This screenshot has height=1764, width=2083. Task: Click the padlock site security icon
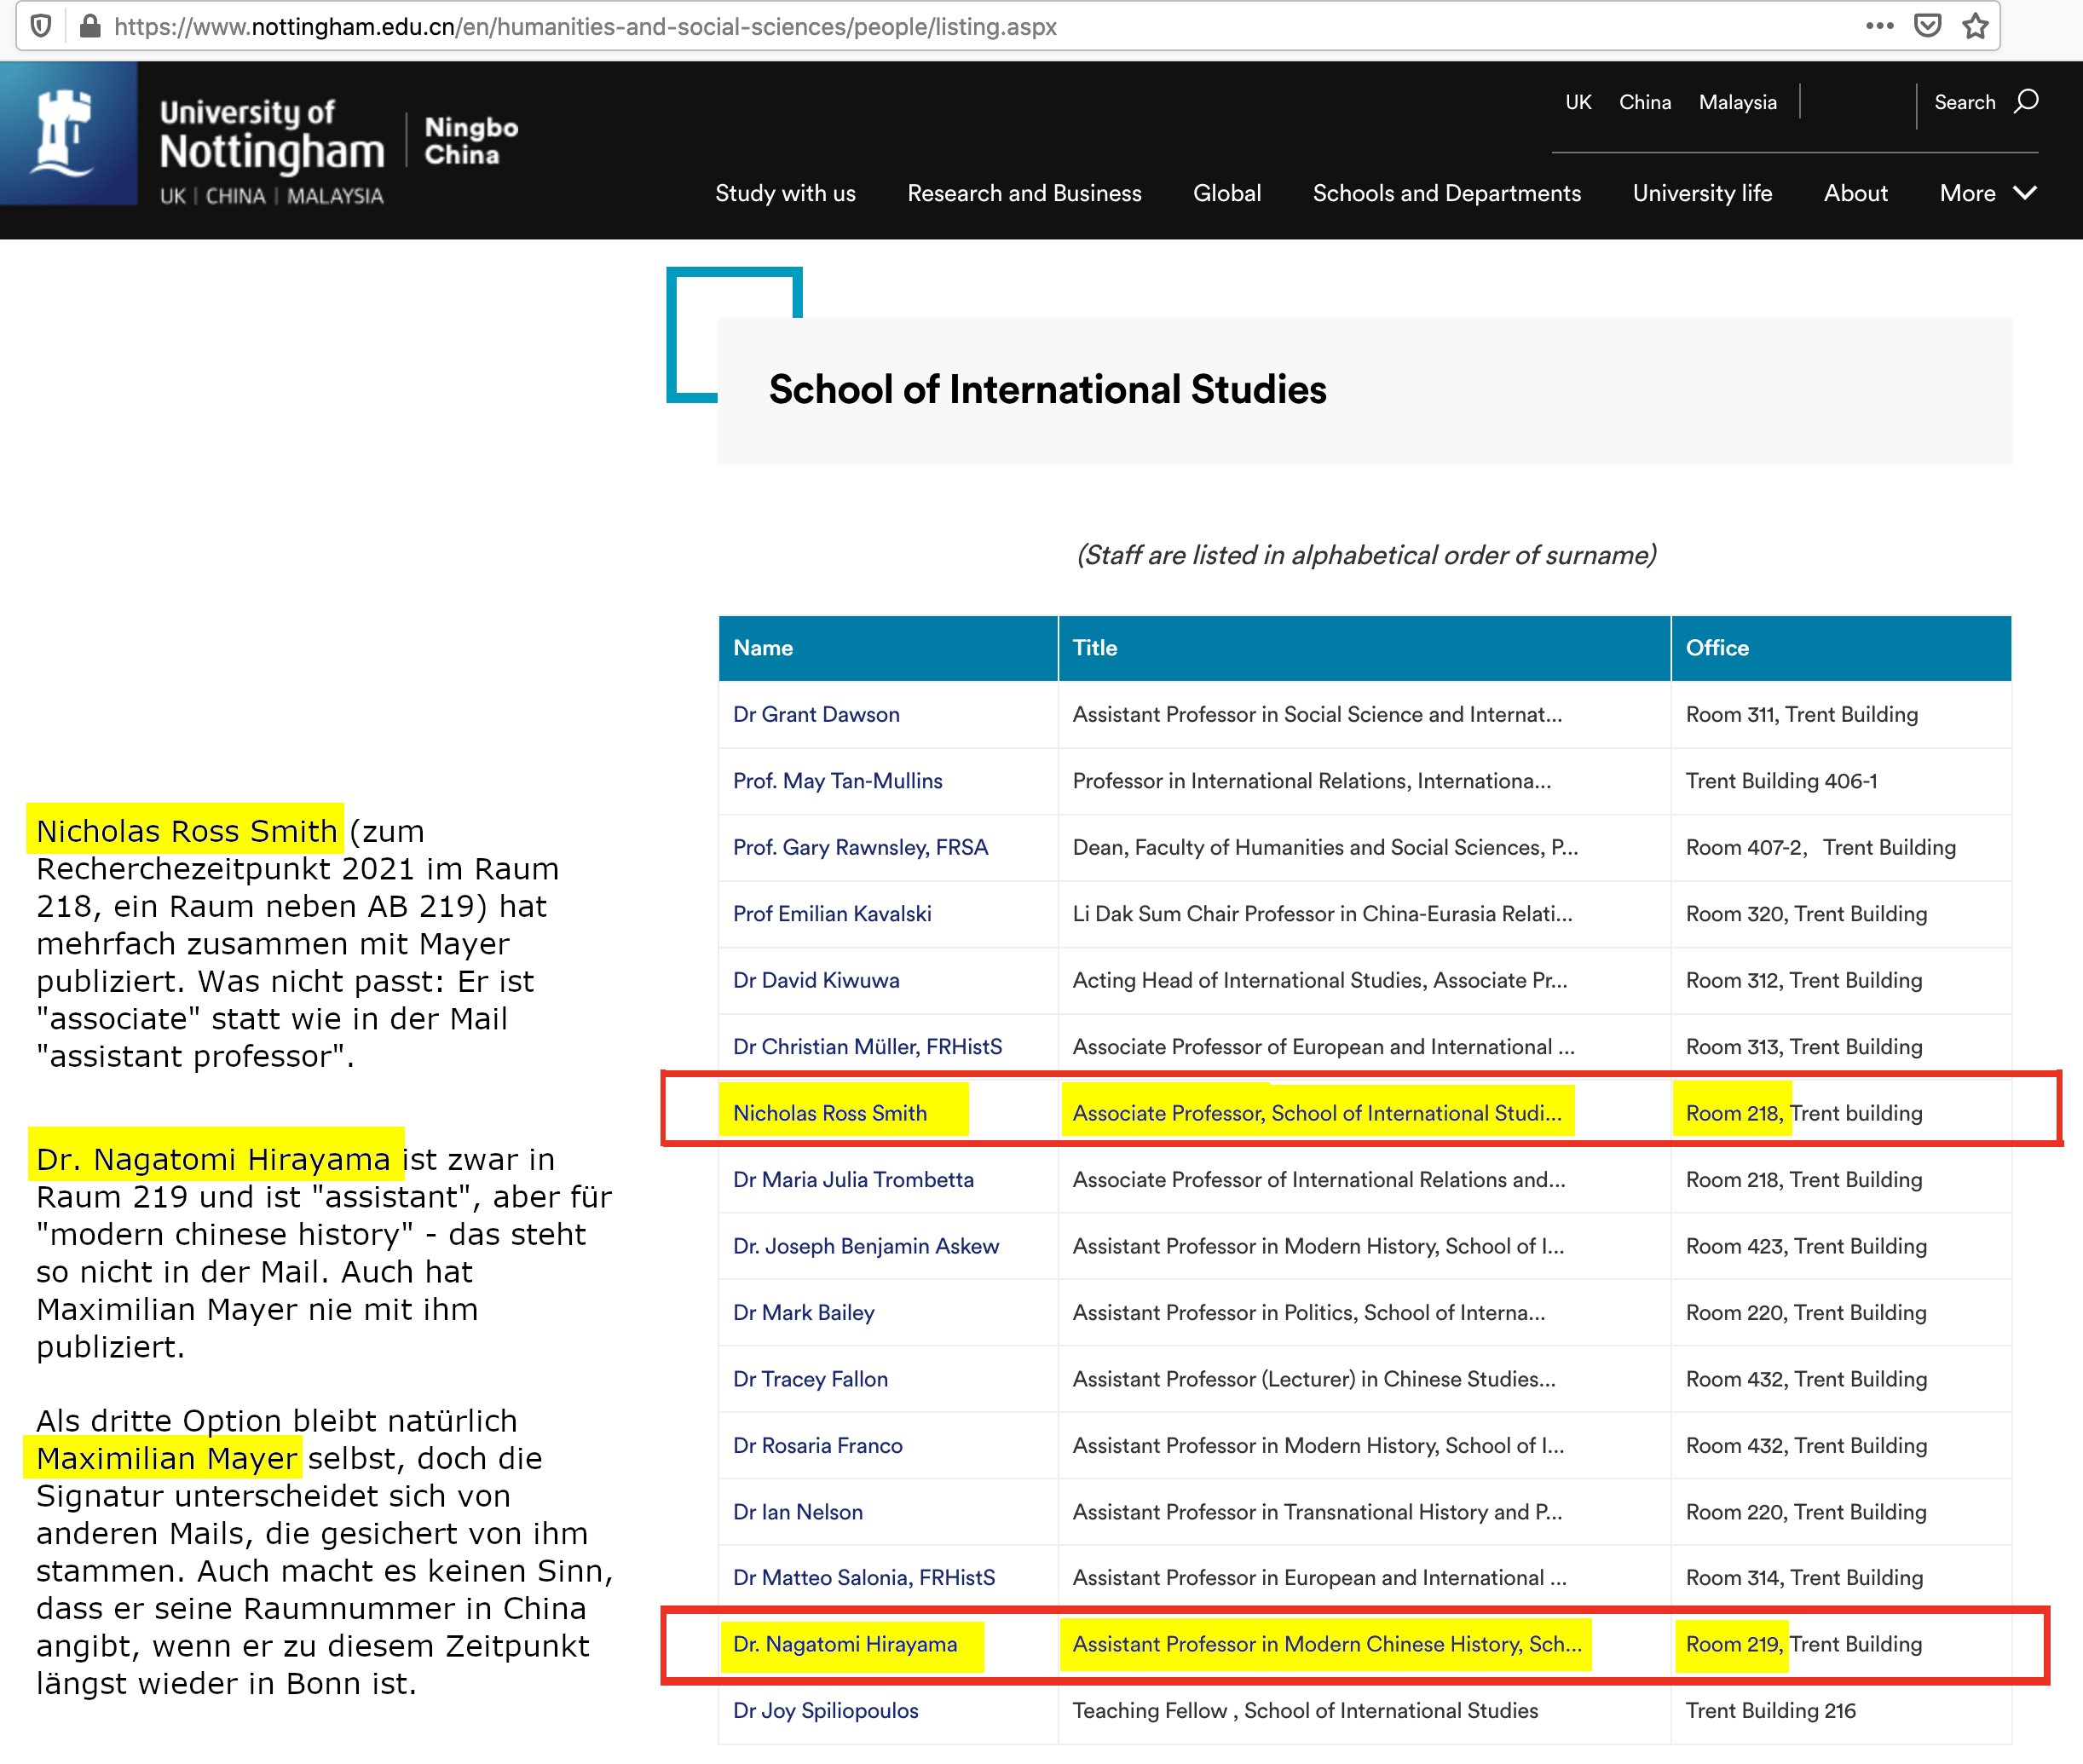(89, 26)
